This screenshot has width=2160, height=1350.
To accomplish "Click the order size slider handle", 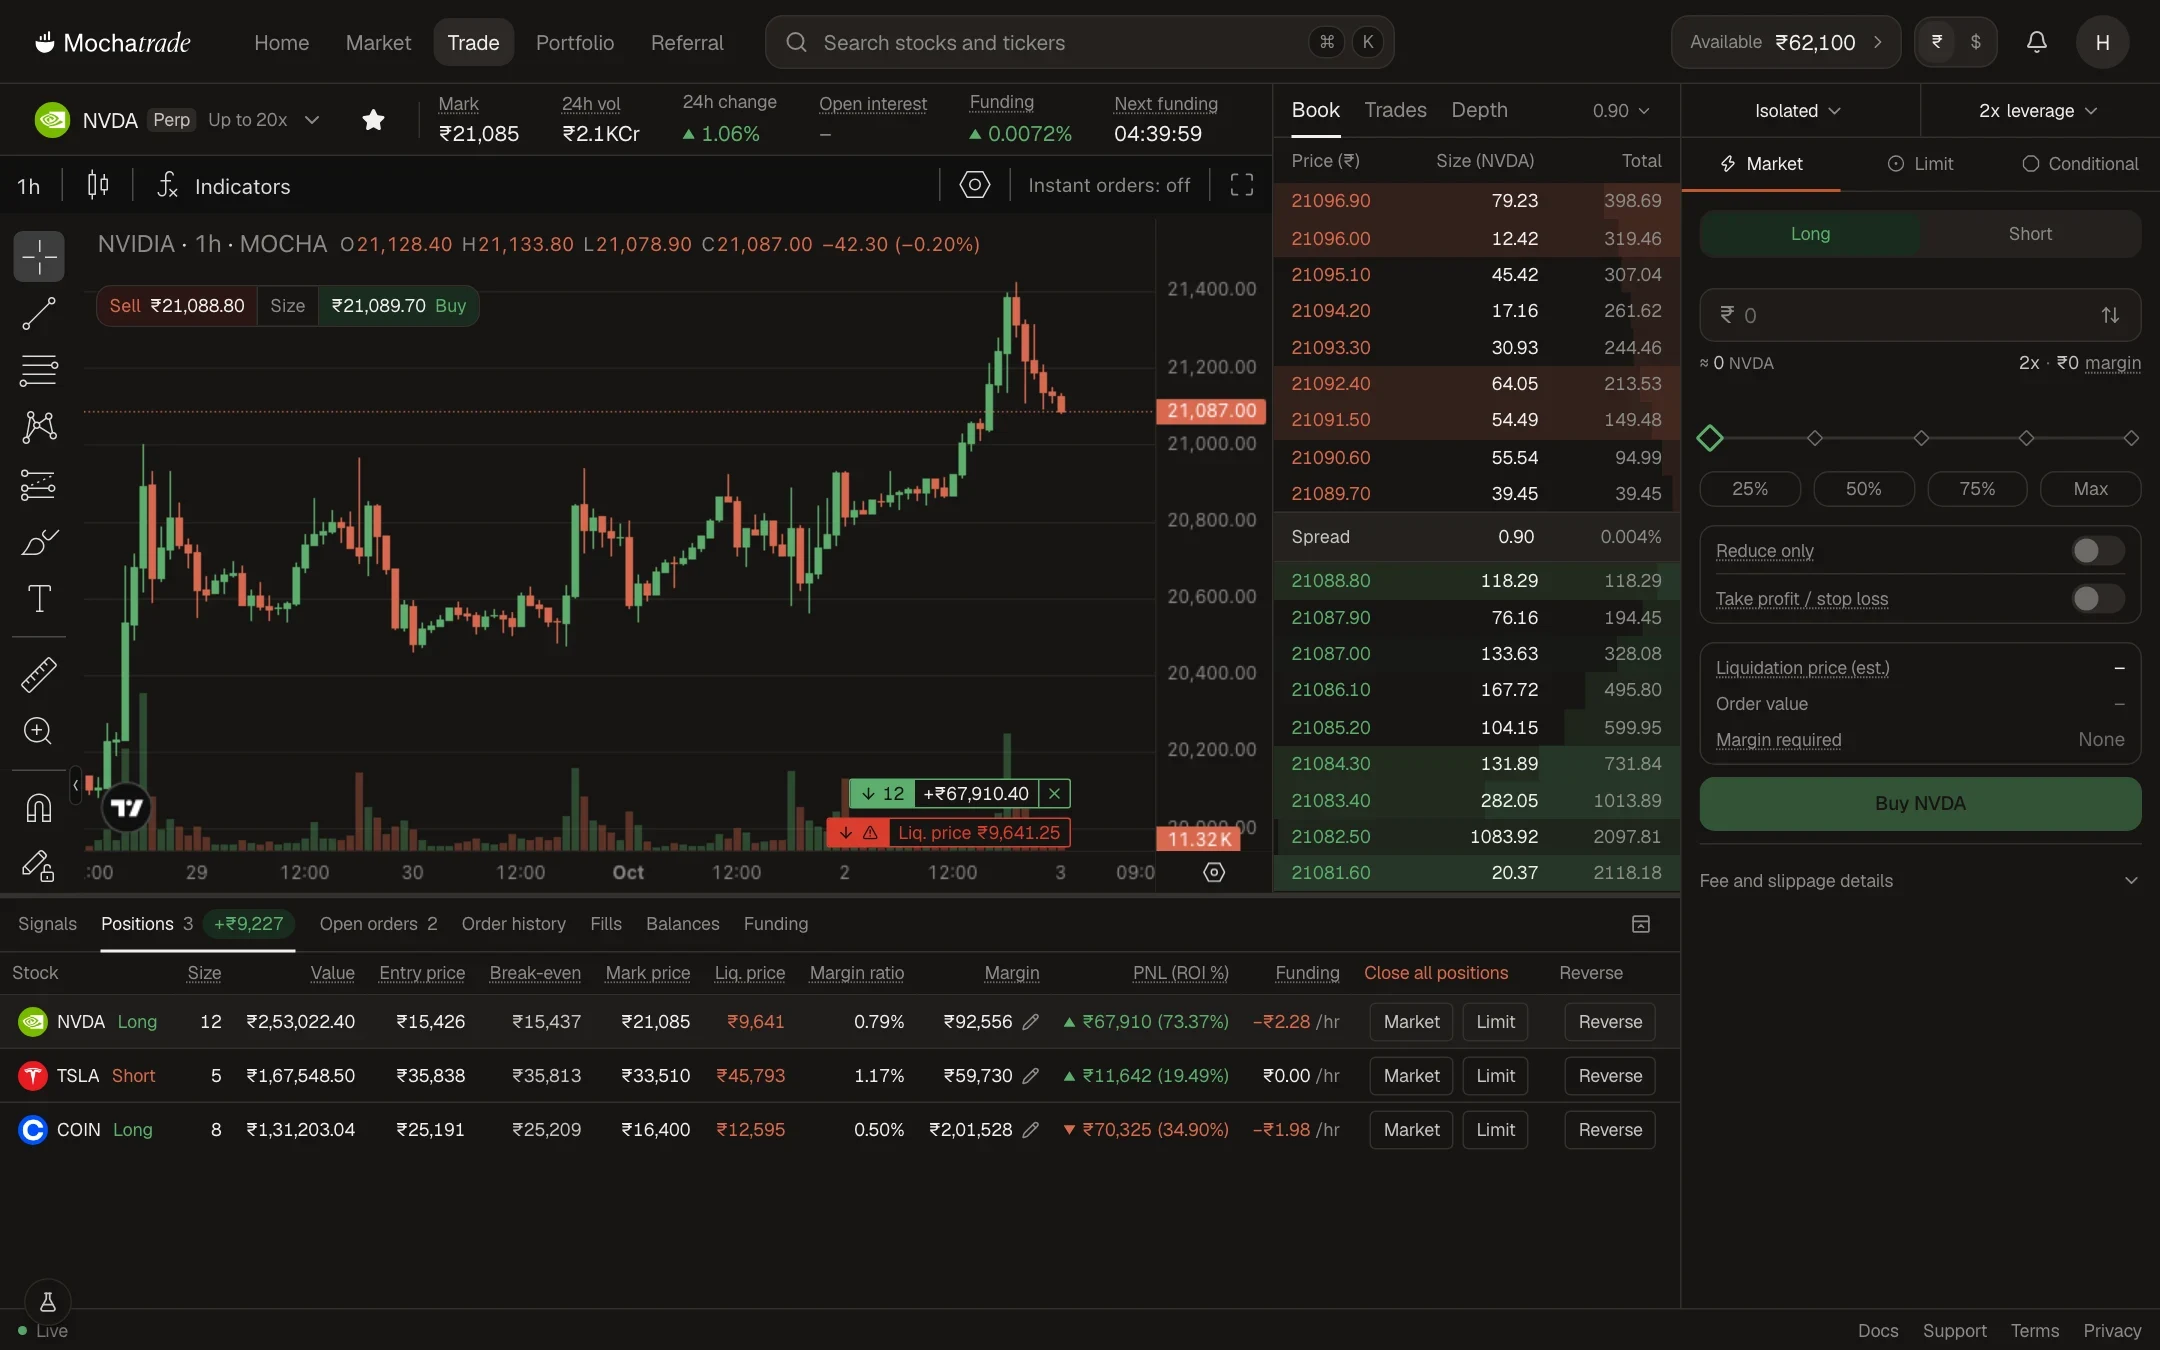I will point(1710,438).
